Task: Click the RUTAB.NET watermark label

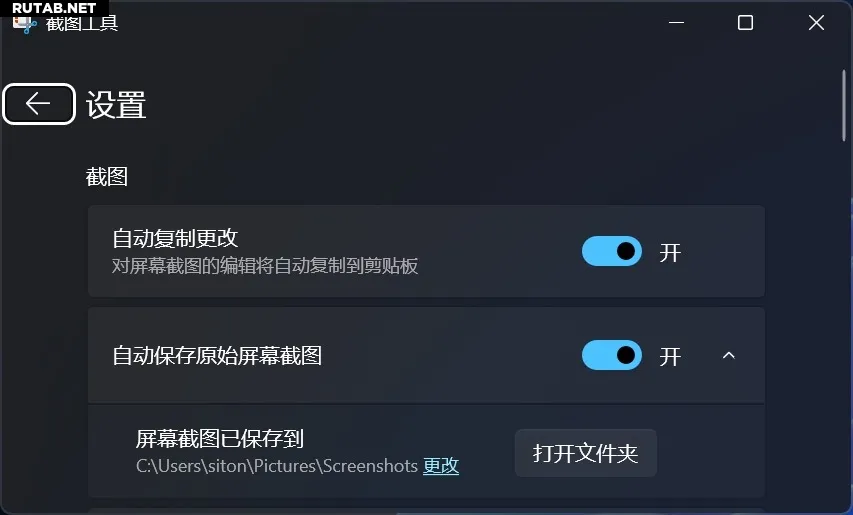Action: [x=54, y=8]
